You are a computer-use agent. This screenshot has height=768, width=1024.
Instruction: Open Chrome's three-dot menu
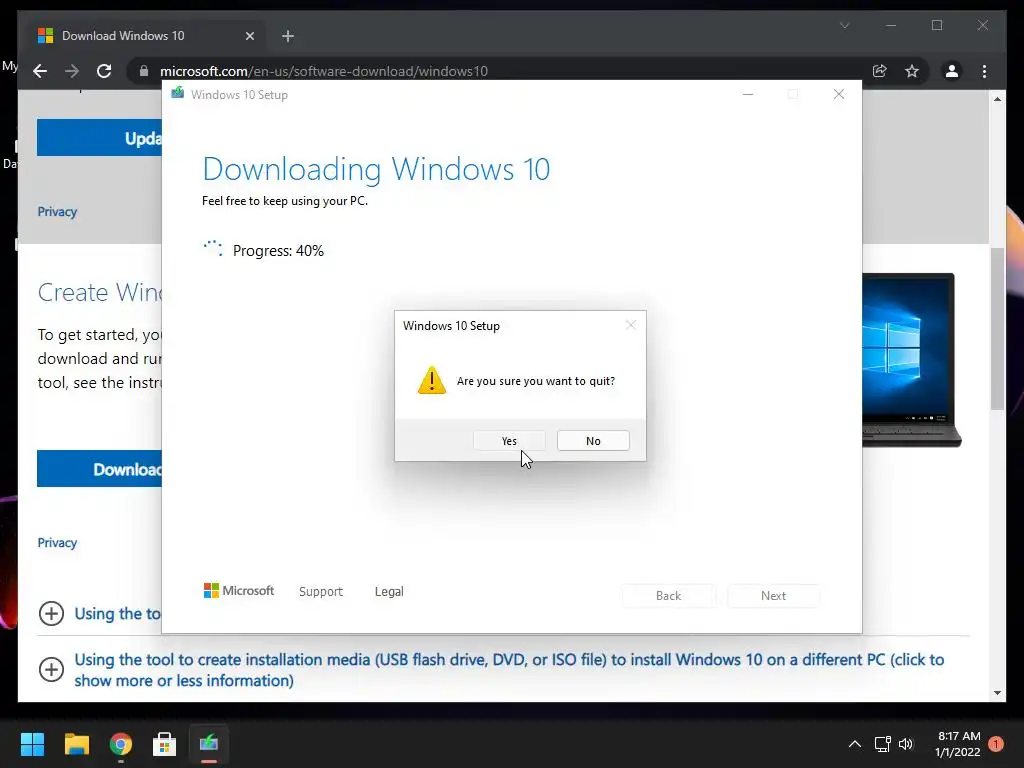[x=984, y=71]
